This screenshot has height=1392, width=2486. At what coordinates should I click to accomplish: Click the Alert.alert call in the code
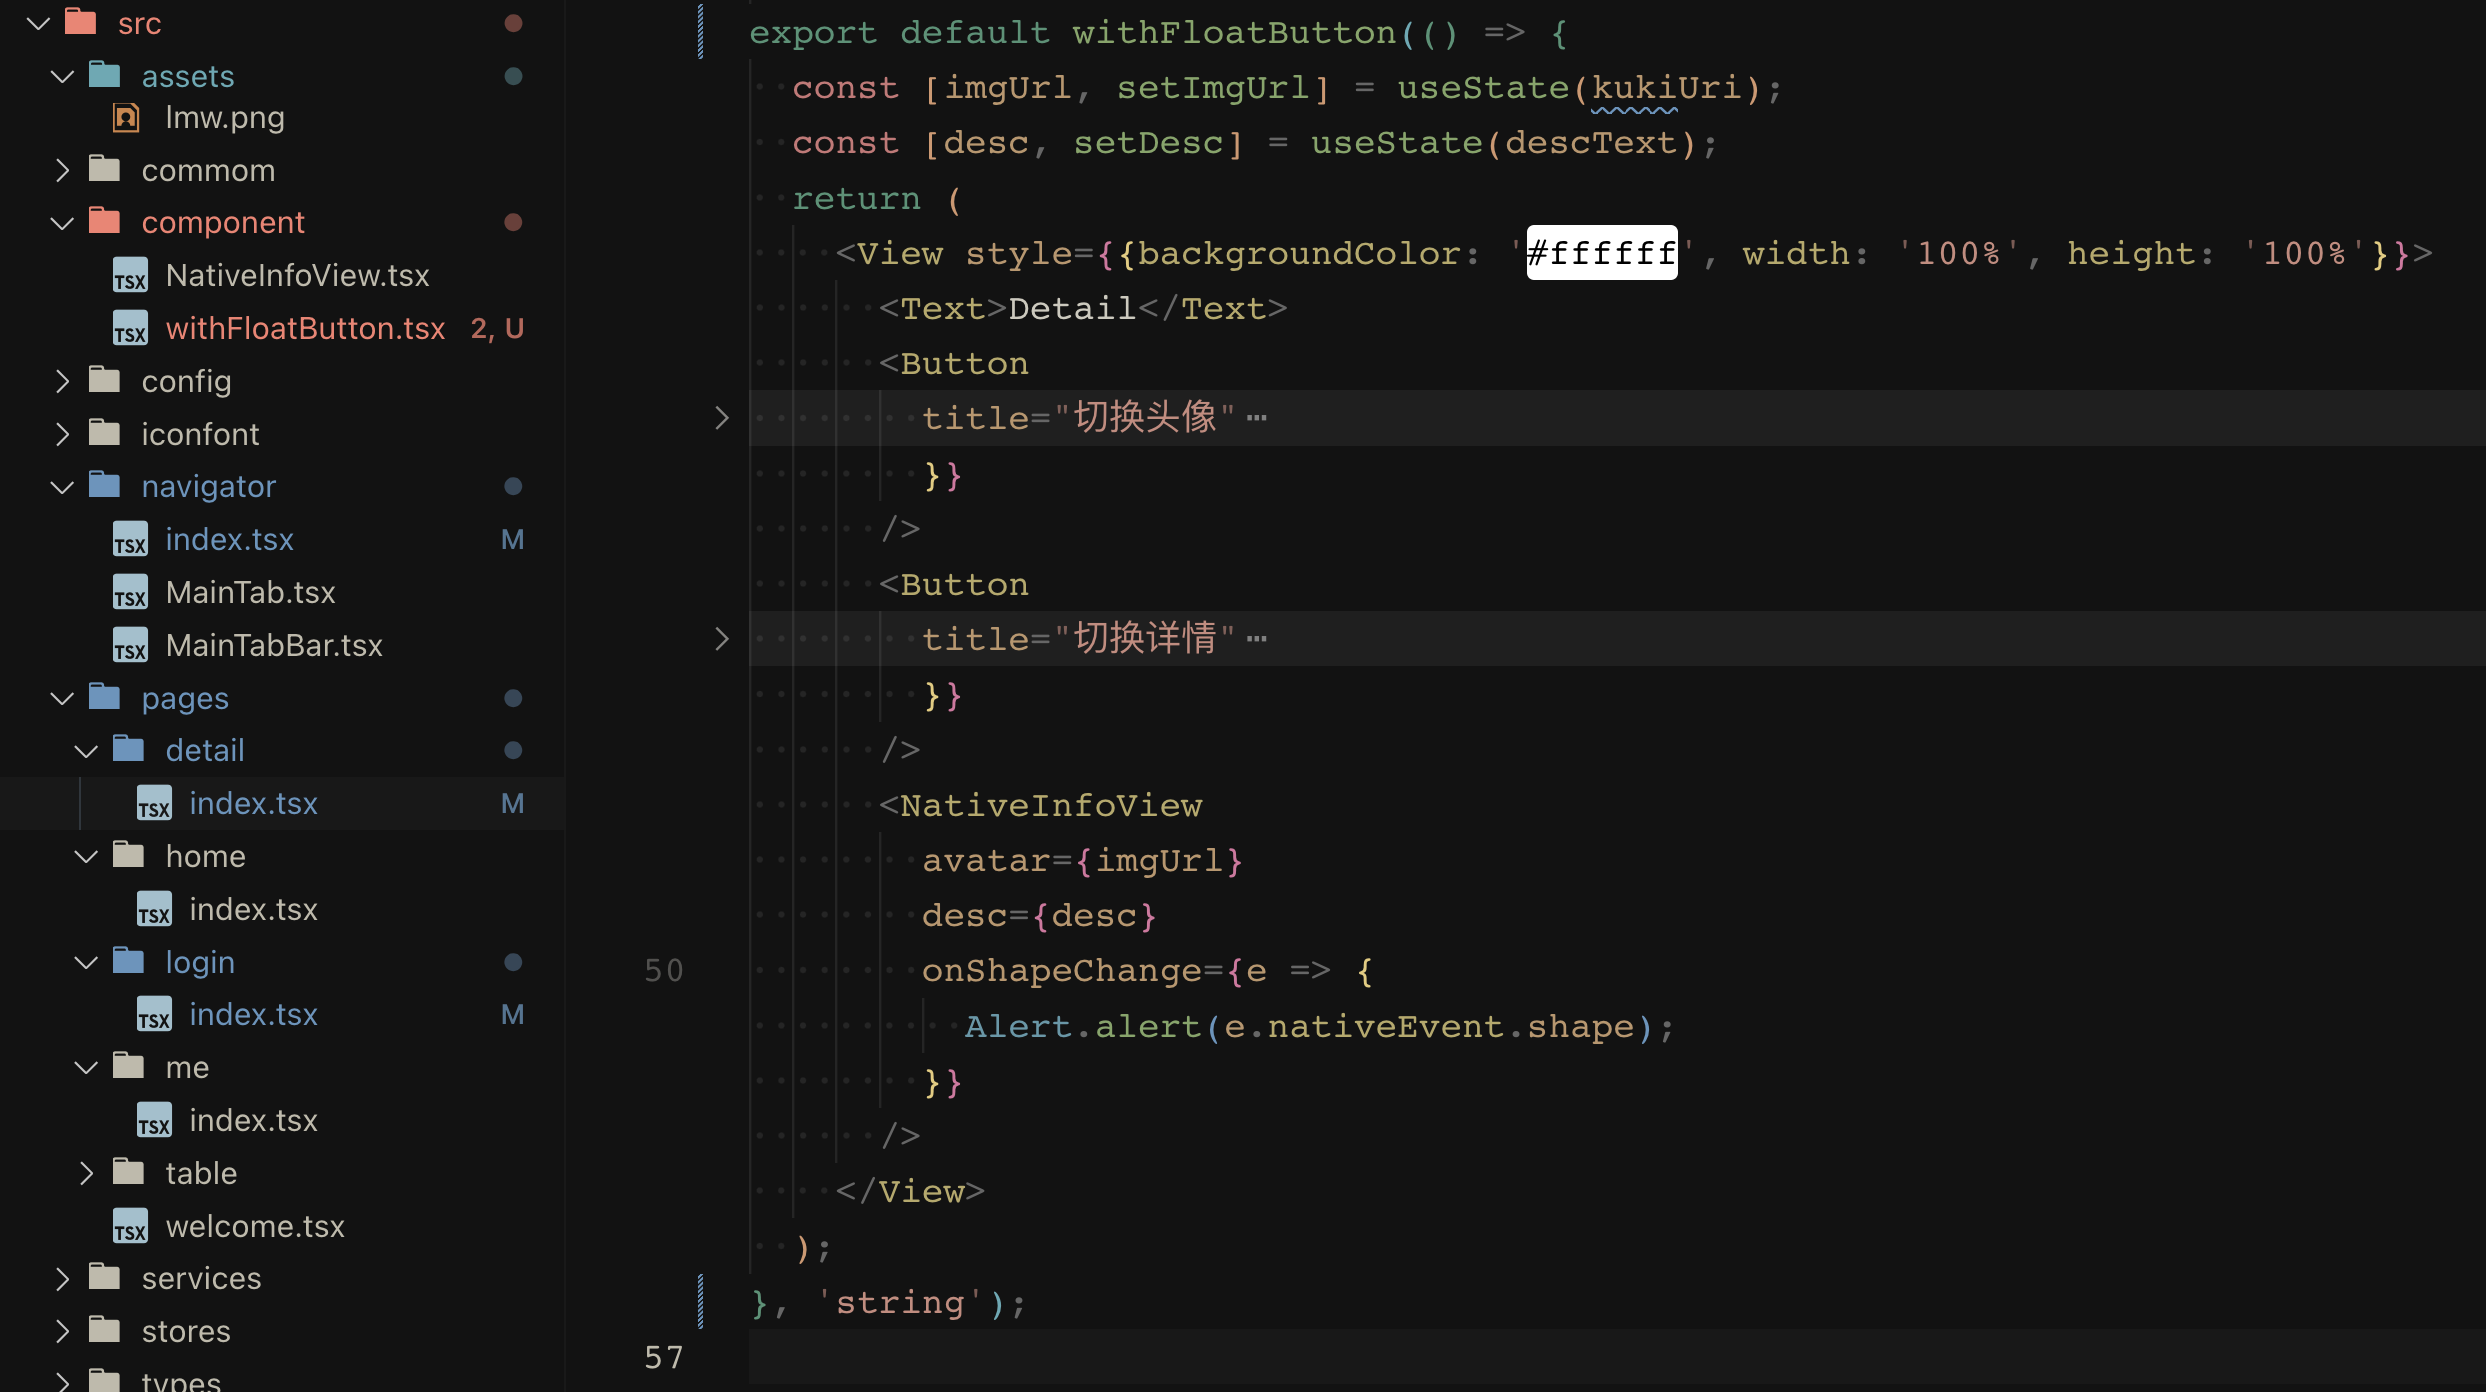click(1082, 1027)
